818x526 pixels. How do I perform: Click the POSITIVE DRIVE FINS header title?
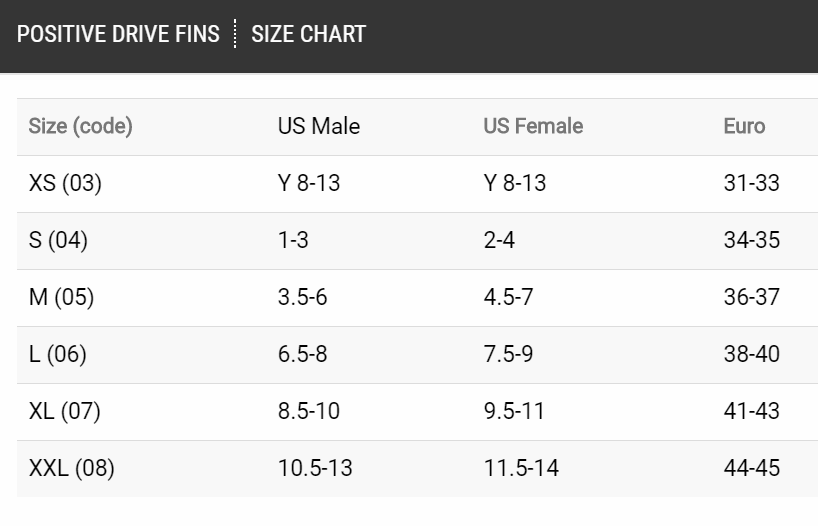click(118, 34)
